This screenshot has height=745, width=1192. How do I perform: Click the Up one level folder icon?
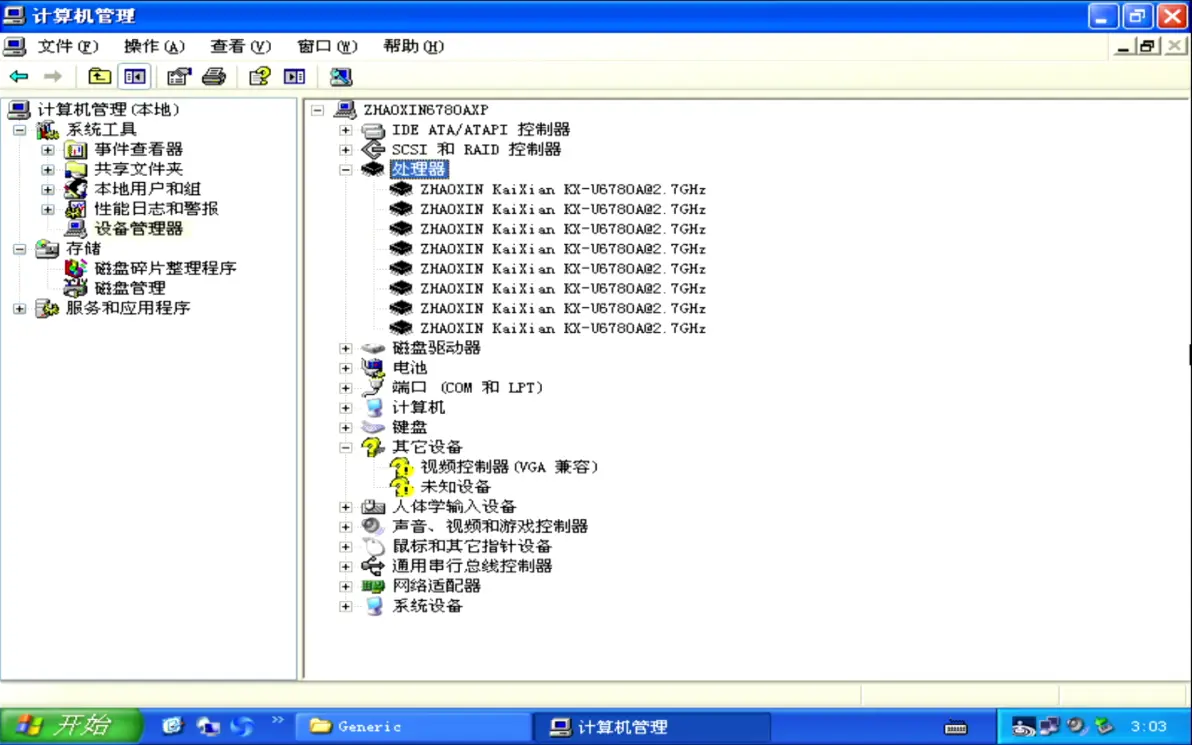[x=100, y=76]
